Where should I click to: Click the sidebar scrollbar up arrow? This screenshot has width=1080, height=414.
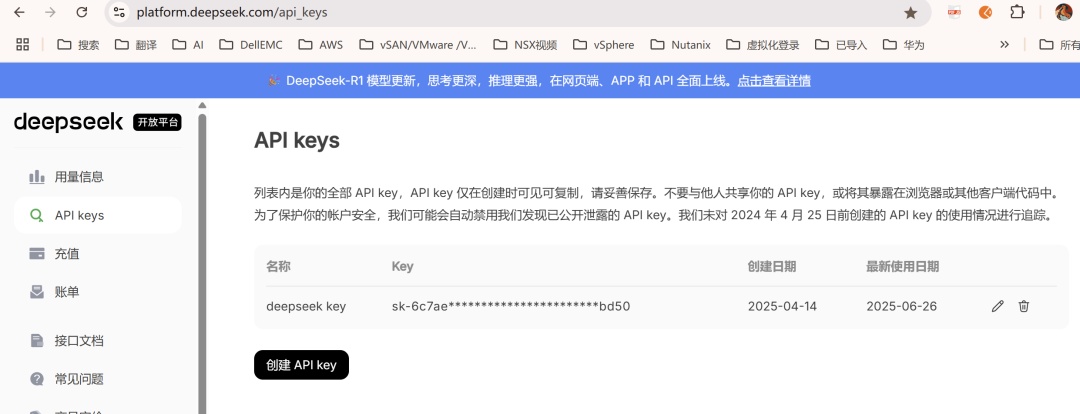(202, 105)
